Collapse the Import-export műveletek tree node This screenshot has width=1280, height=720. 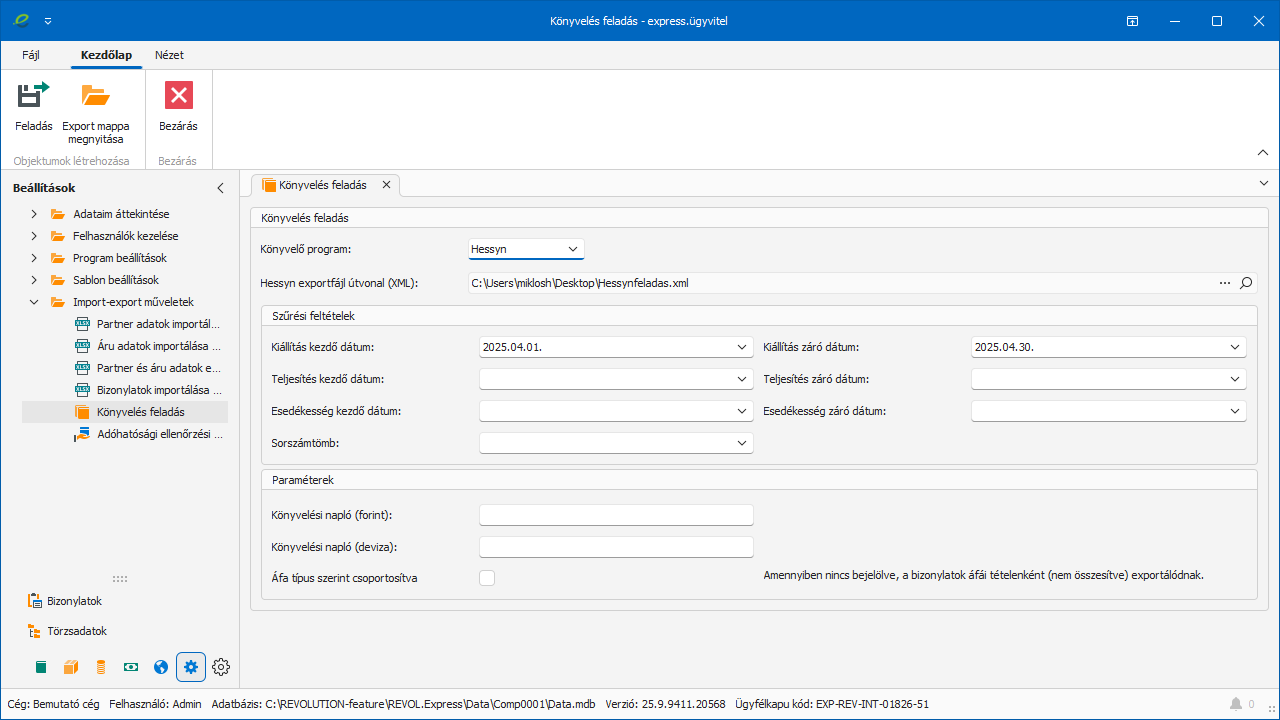pyautogui.click(x=34, y=302)
